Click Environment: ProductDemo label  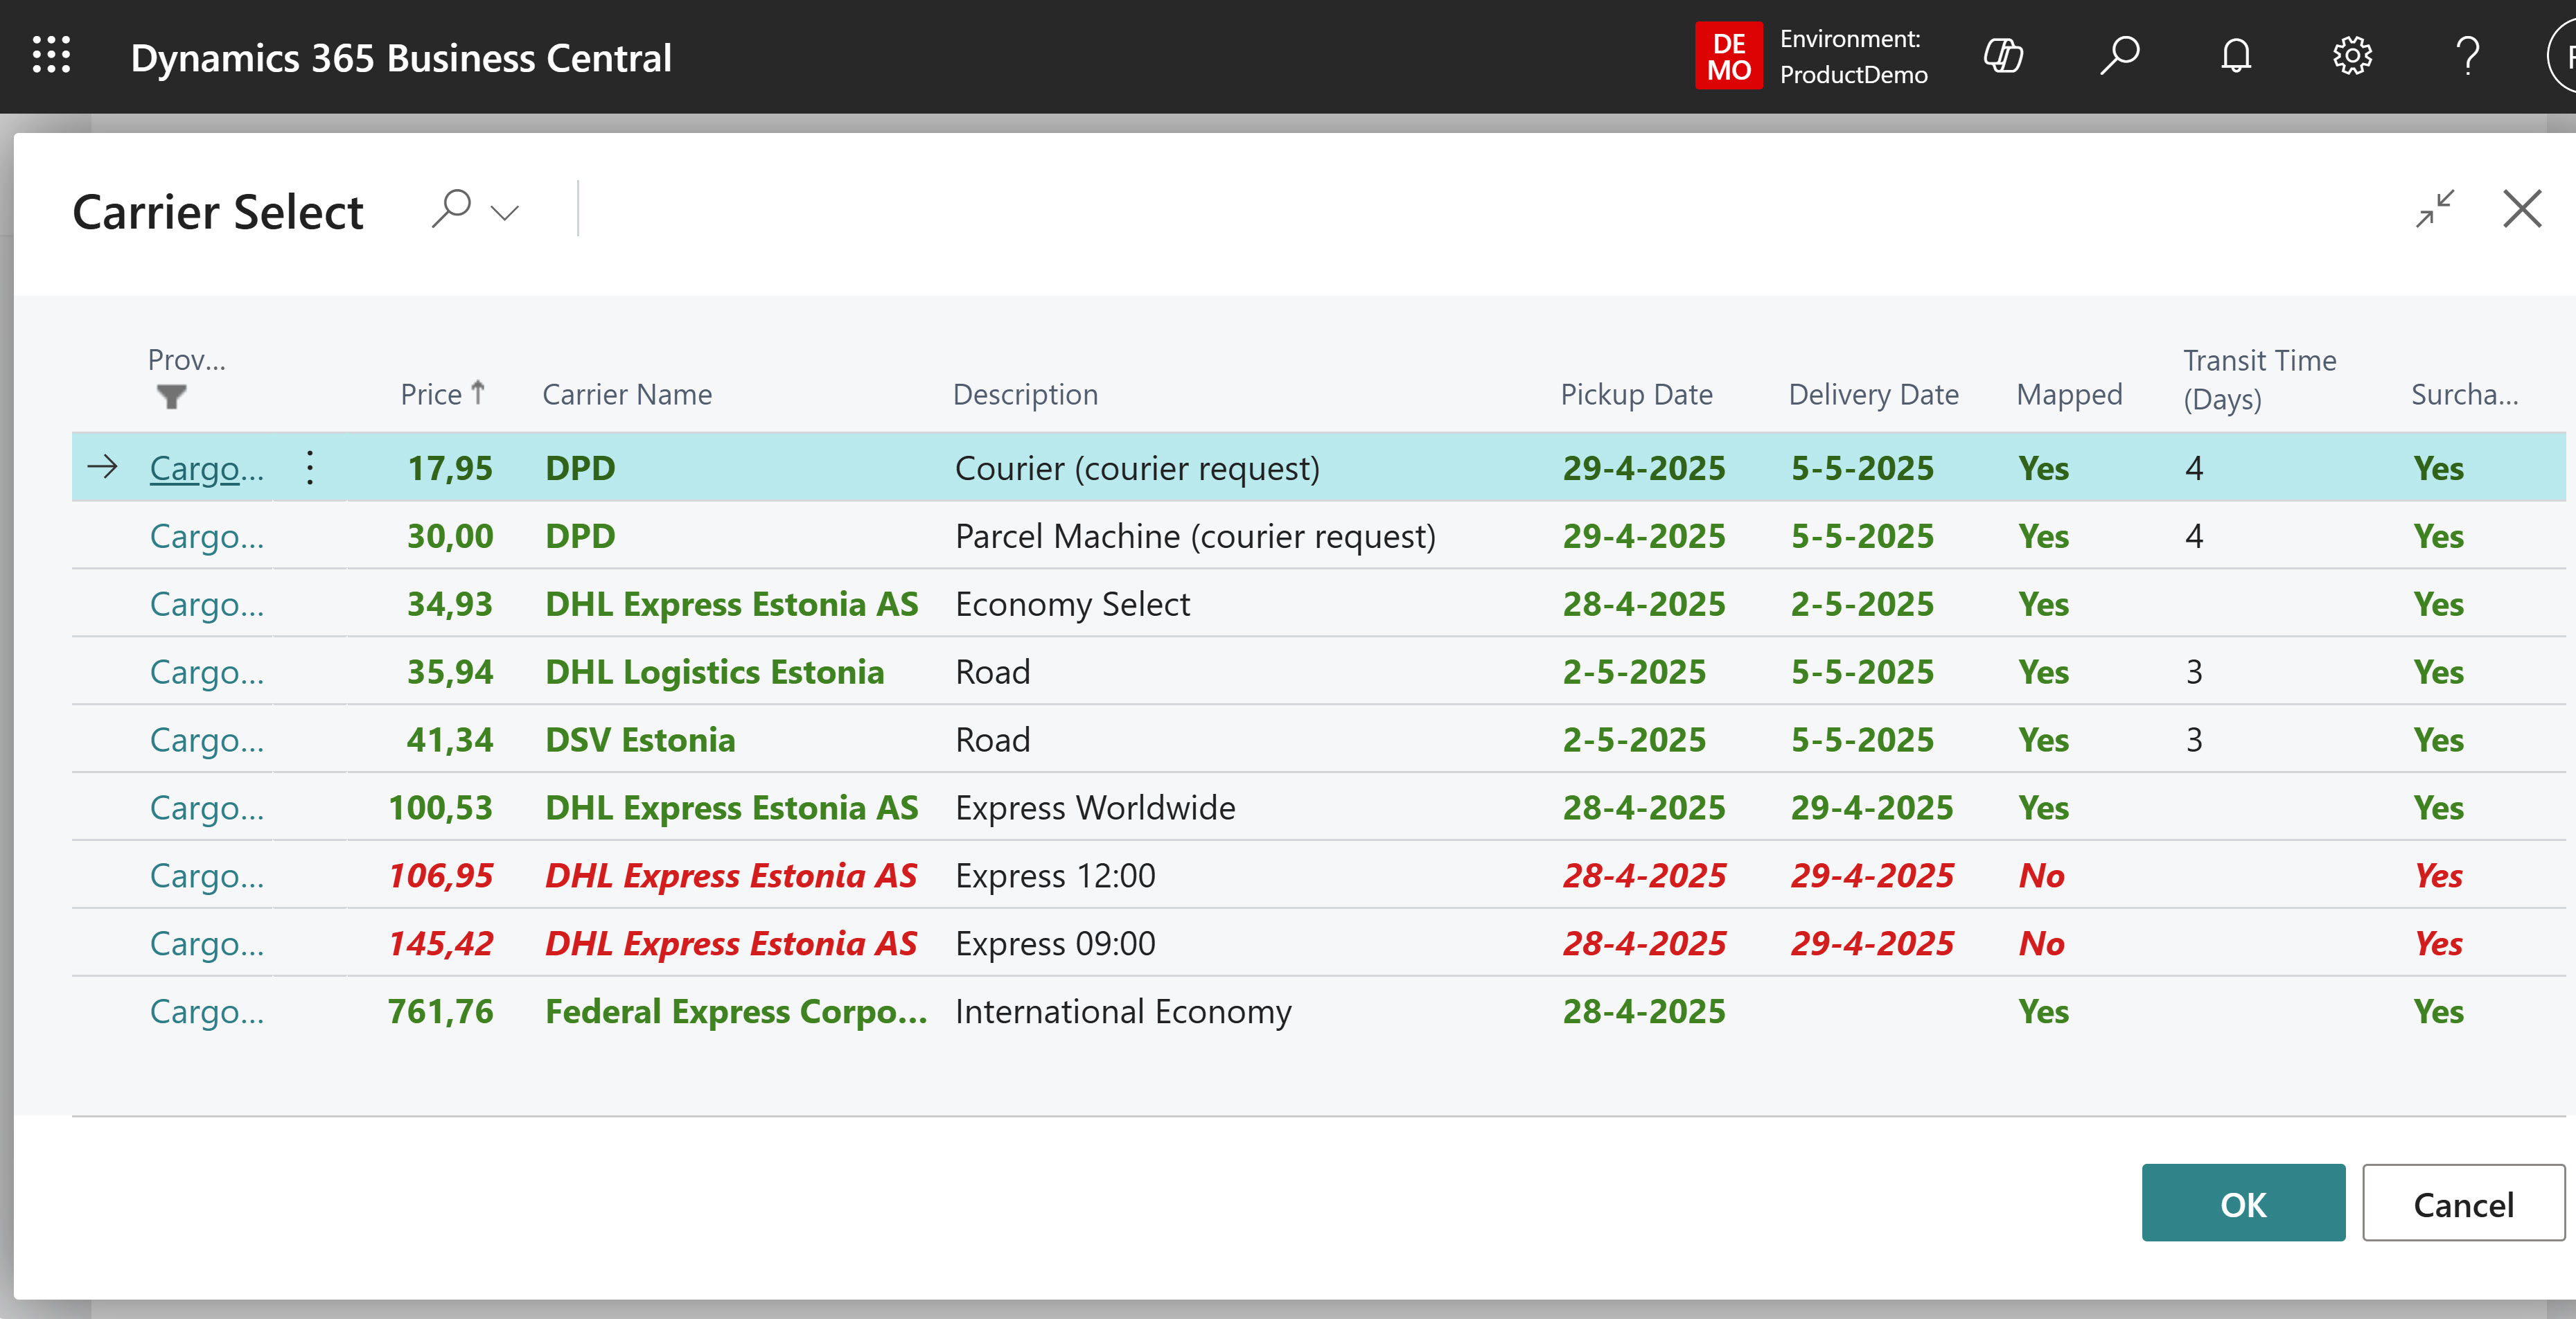pyautogui.click(x=1853, y=57)
